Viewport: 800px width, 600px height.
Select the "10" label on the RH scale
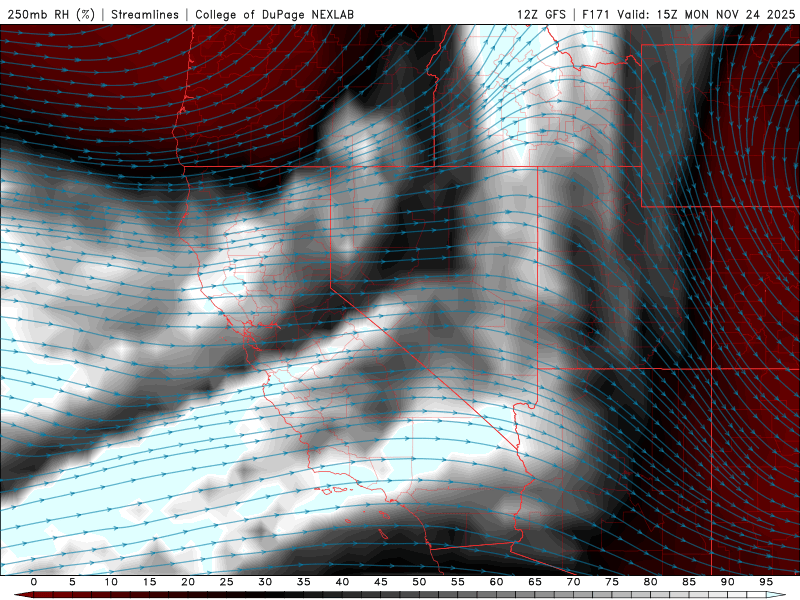tap(111, 582)
